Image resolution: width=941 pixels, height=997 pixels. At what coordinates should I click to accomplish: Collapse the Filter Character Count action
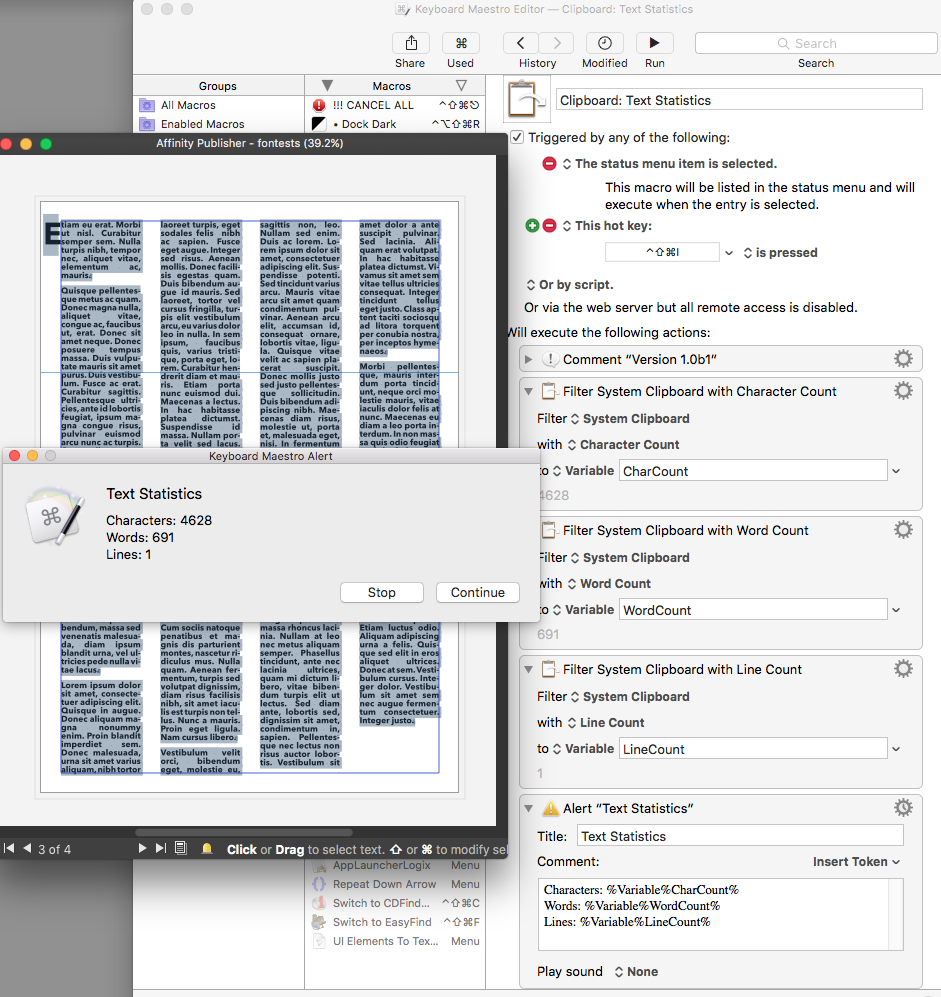(x=528, y=392)
